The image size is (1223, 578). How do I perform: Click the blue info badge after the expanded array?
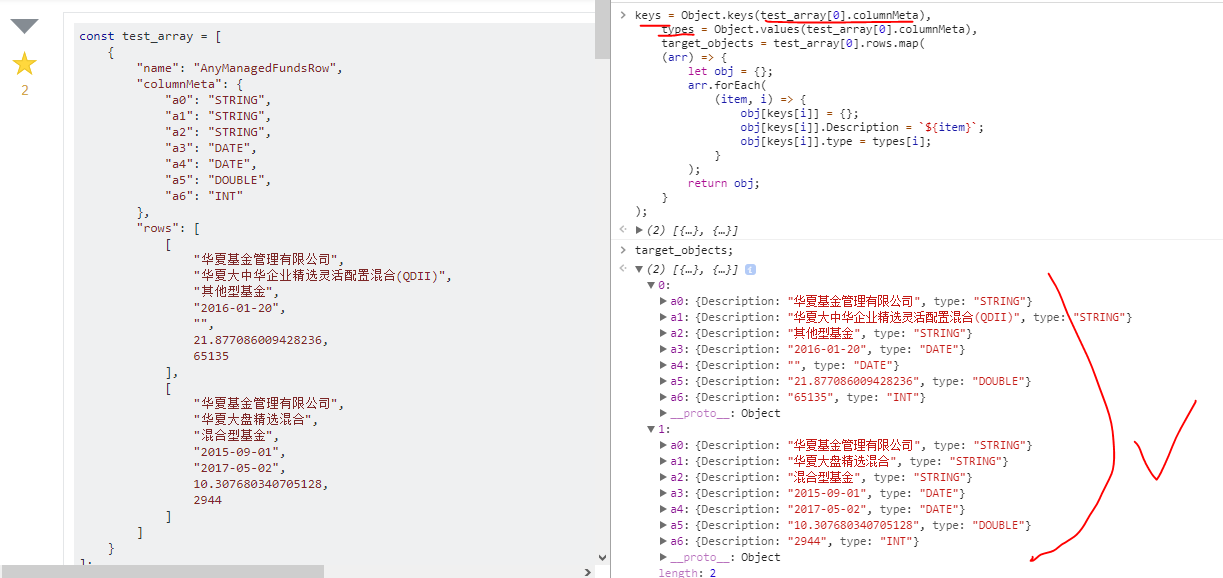[x=750, y=270]
